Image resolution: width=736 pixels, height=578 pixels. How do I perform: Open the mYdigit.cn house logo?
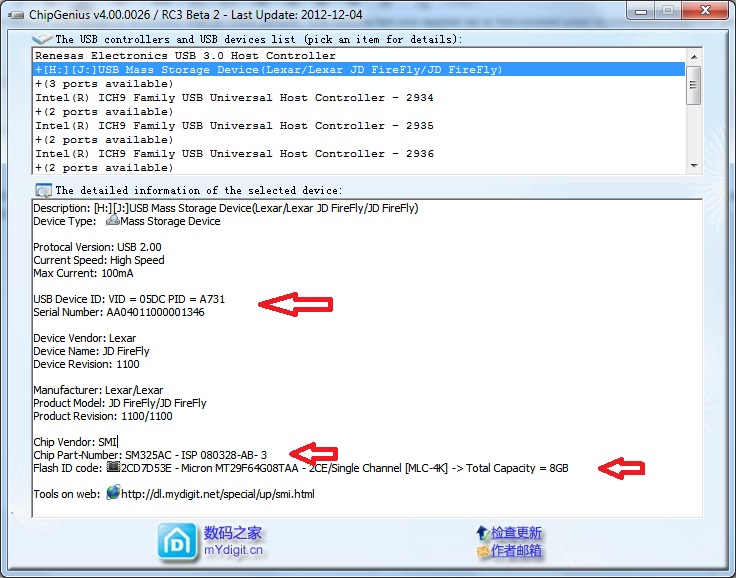click(x=177, y=542)
